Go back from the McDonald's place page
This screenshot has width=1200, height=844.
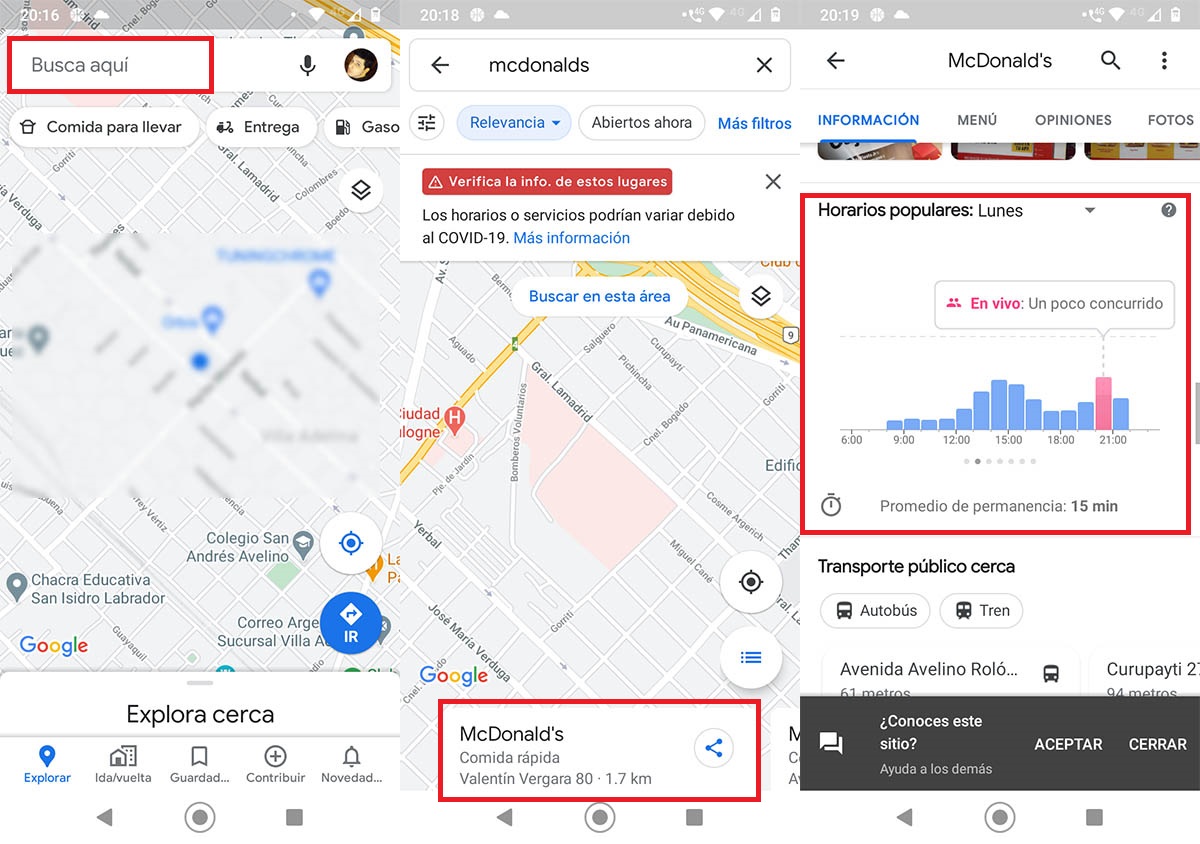pyautogui.click(x=836, y=61)
